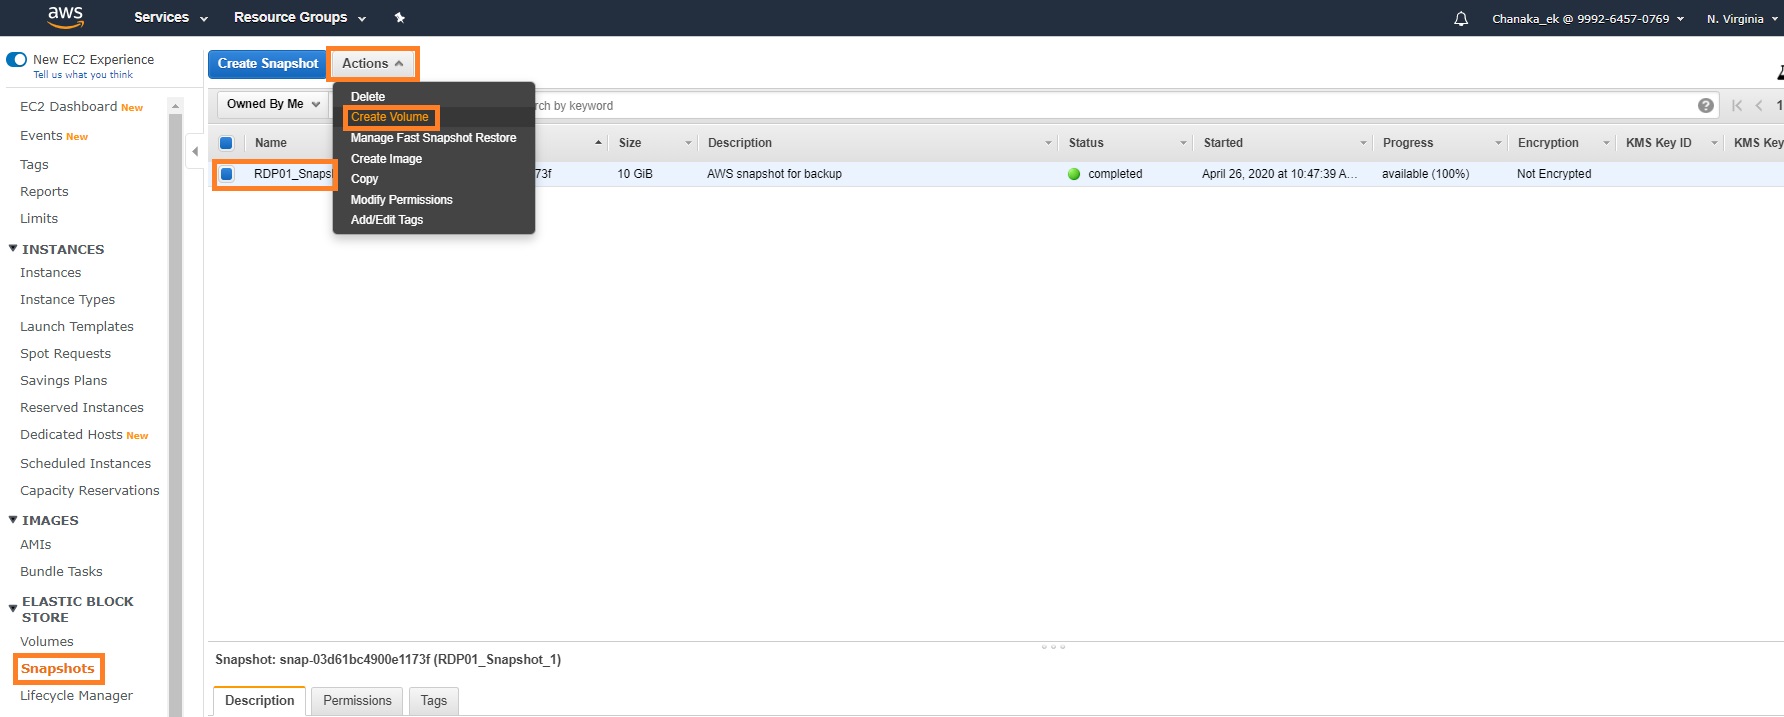Screen dimensions: 1784x717
Task: Go to first page of results icon
Action: (1736, 105)
